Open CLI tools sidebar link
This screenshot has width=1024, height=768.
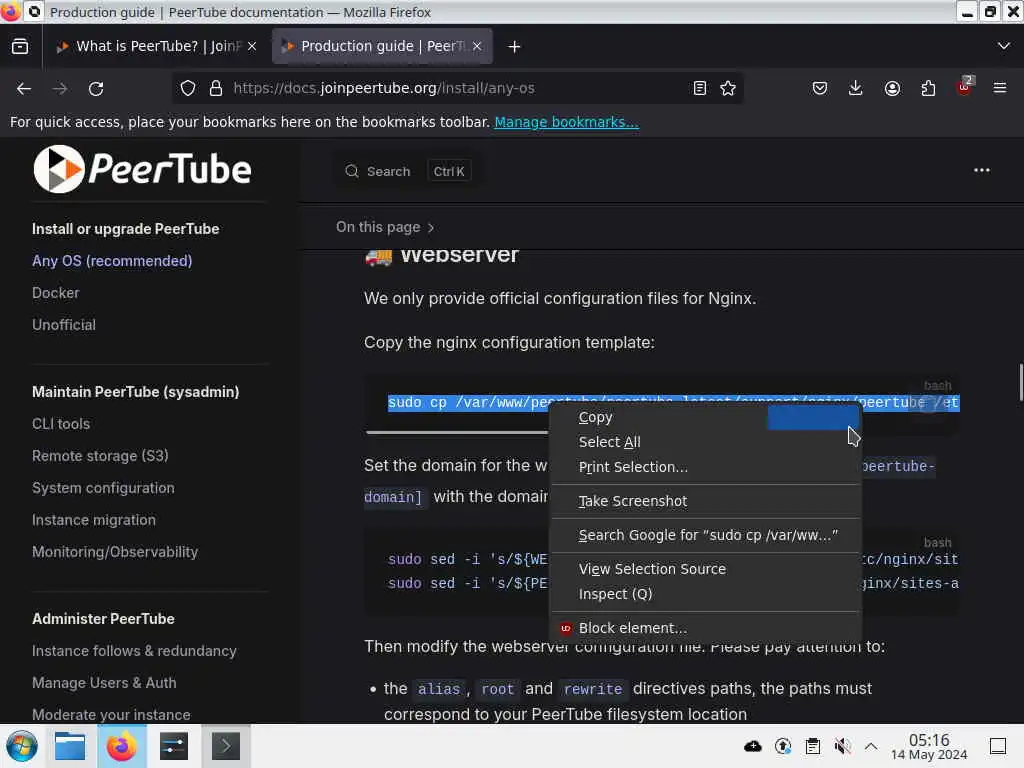[x=61, y=424]
